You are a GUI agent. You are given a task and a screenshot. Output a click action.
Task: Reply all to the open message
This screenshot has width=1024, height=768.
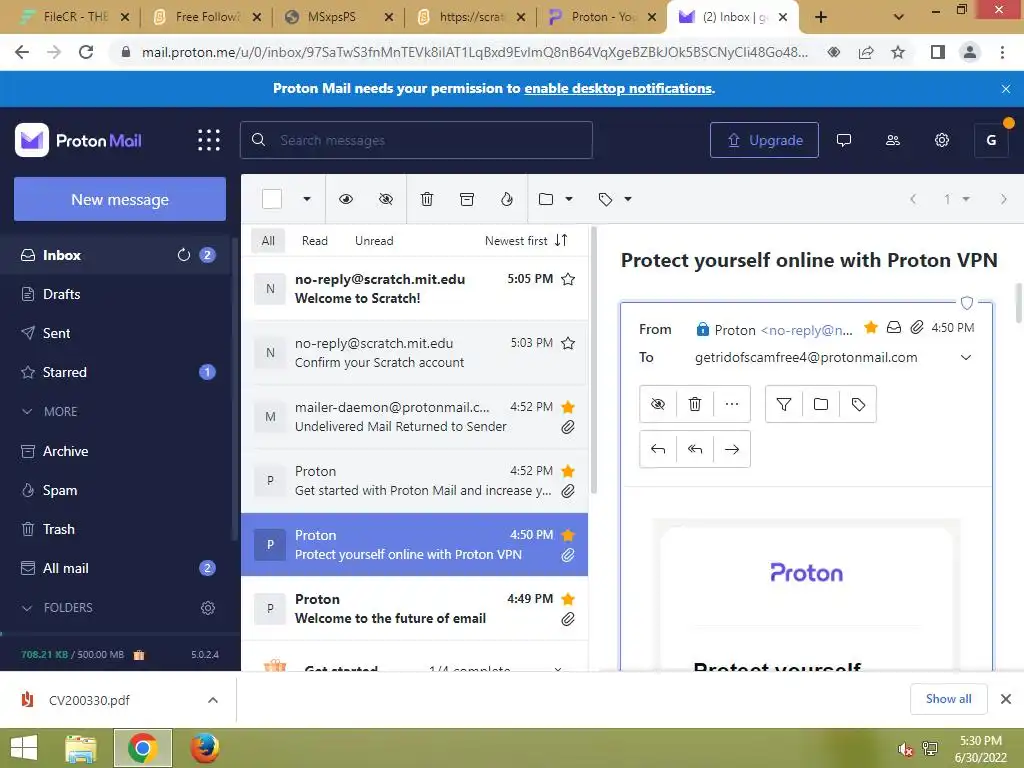[695, 449]
